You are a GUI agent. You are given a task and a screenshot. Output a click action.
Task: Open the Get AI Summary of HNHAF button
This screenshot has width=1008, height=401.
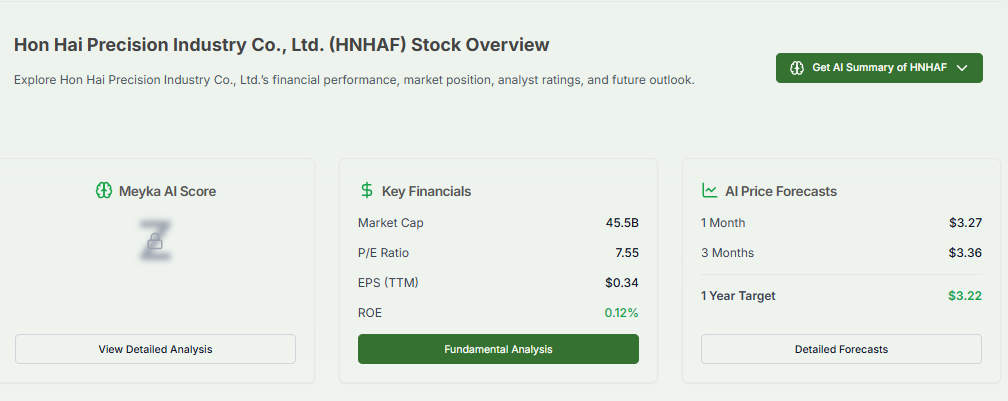(879, 68)
